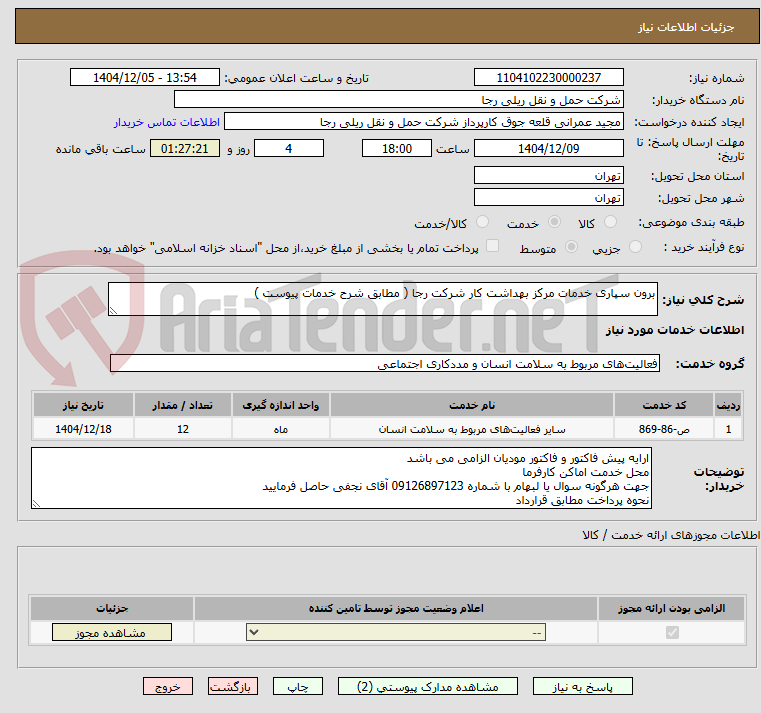Click the نام خدمت column header

pos(472,405)
